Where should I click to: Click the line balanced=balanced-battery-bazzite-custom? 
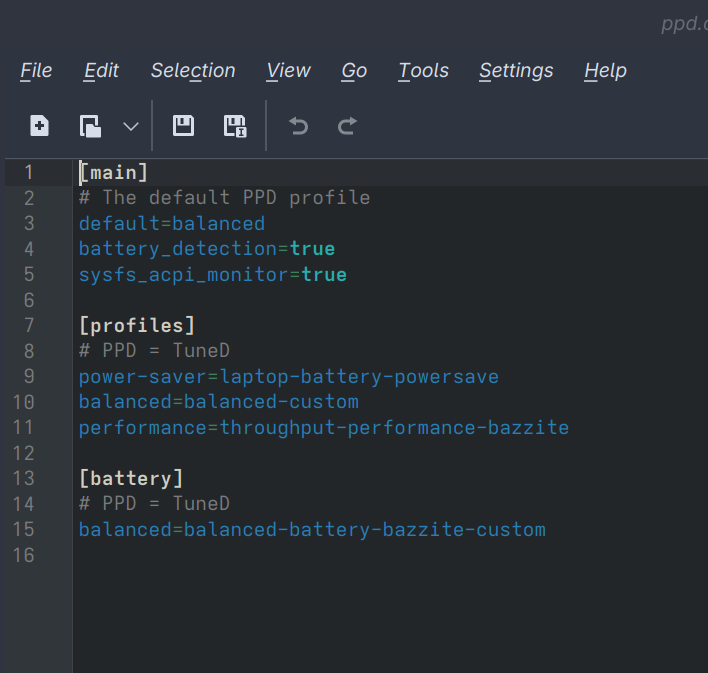pos(312,530)
